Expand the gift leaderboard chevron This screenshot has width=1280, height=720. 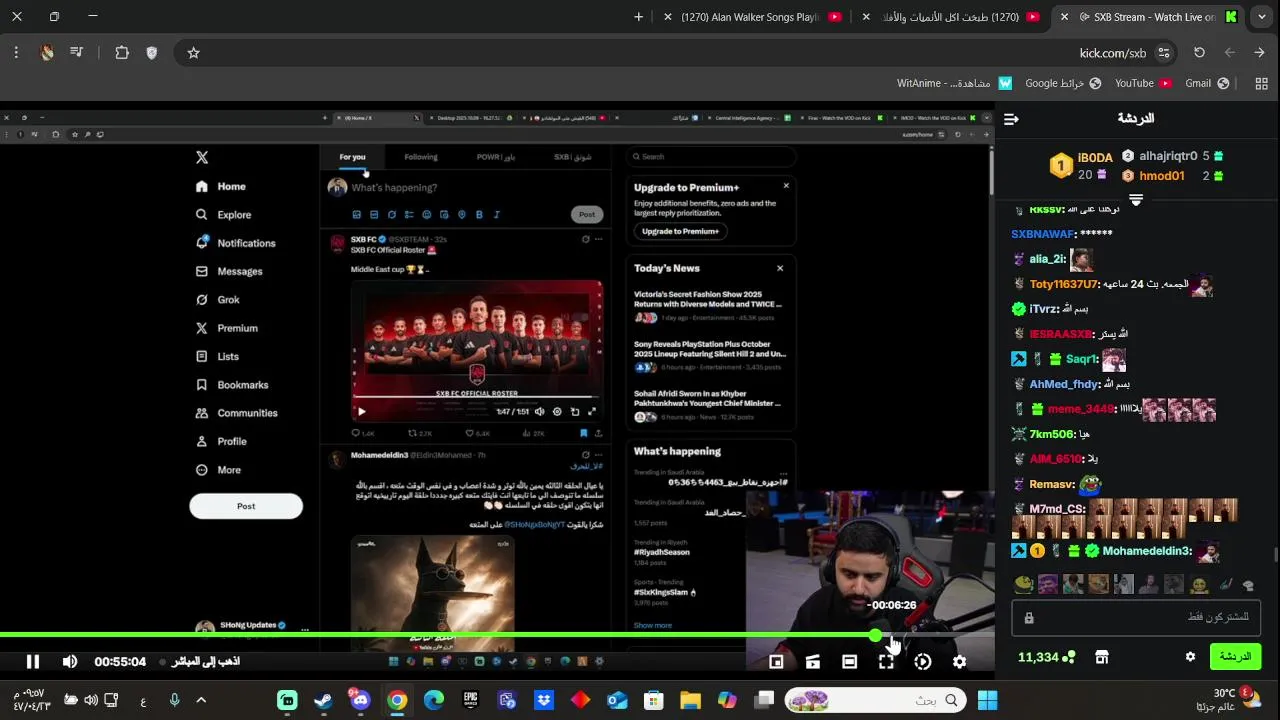pos(1136,200)
